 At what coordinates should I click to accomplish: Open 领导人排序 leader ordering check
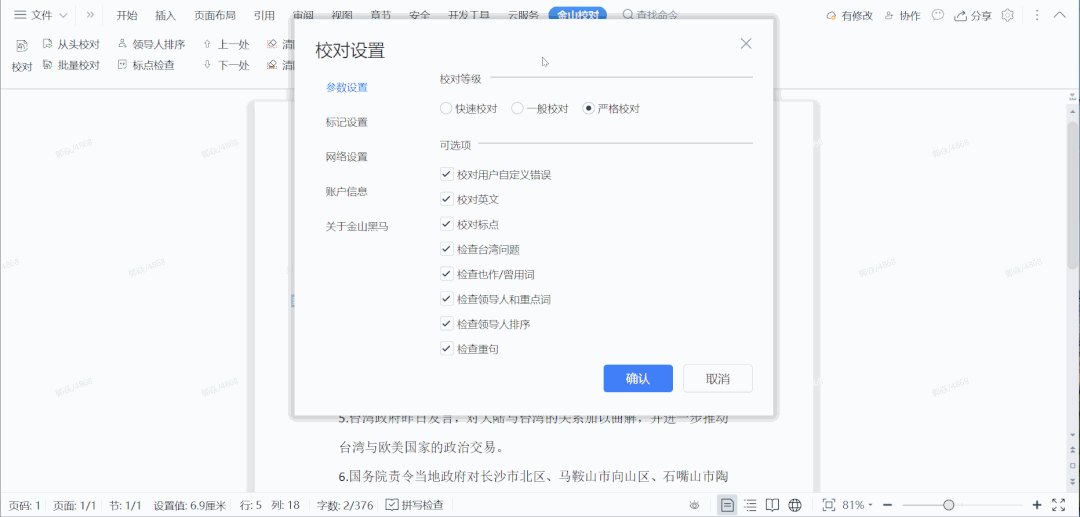pos(152,45)
